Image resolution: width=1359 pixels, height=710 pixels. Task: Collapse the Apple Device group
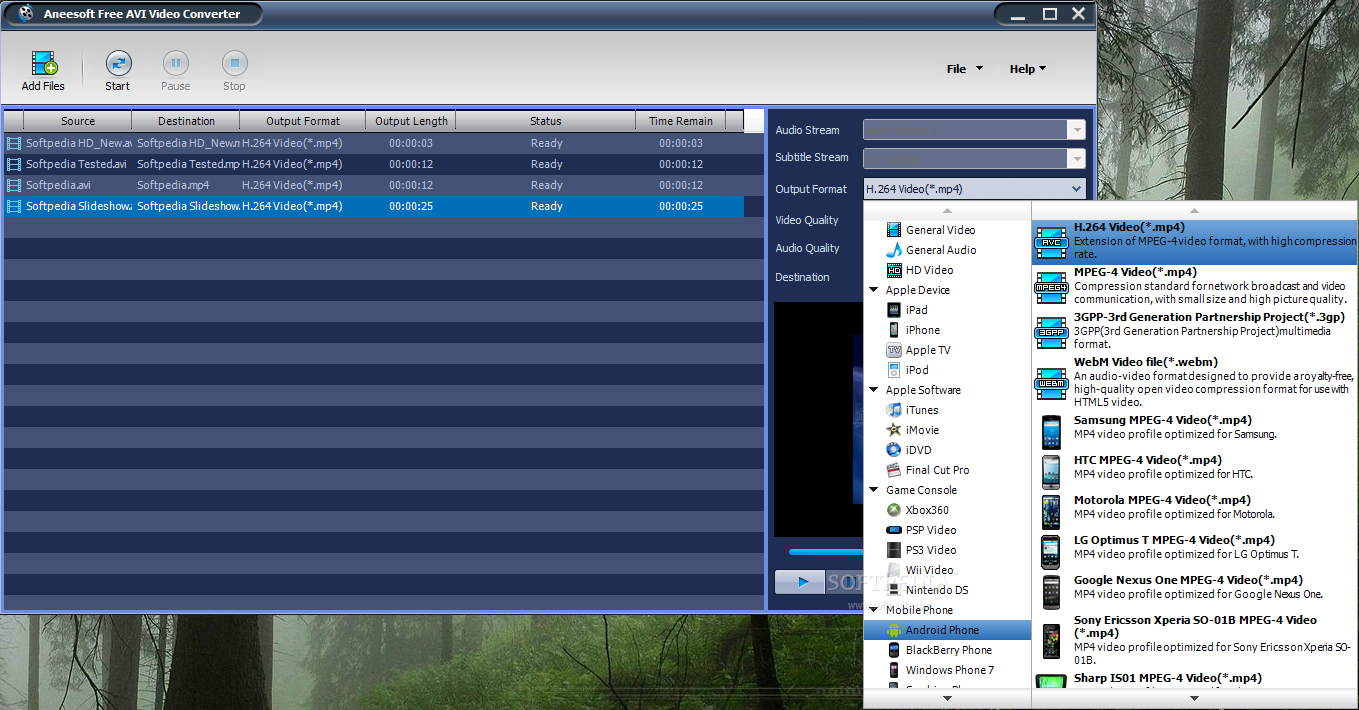(x=874, y=290)
